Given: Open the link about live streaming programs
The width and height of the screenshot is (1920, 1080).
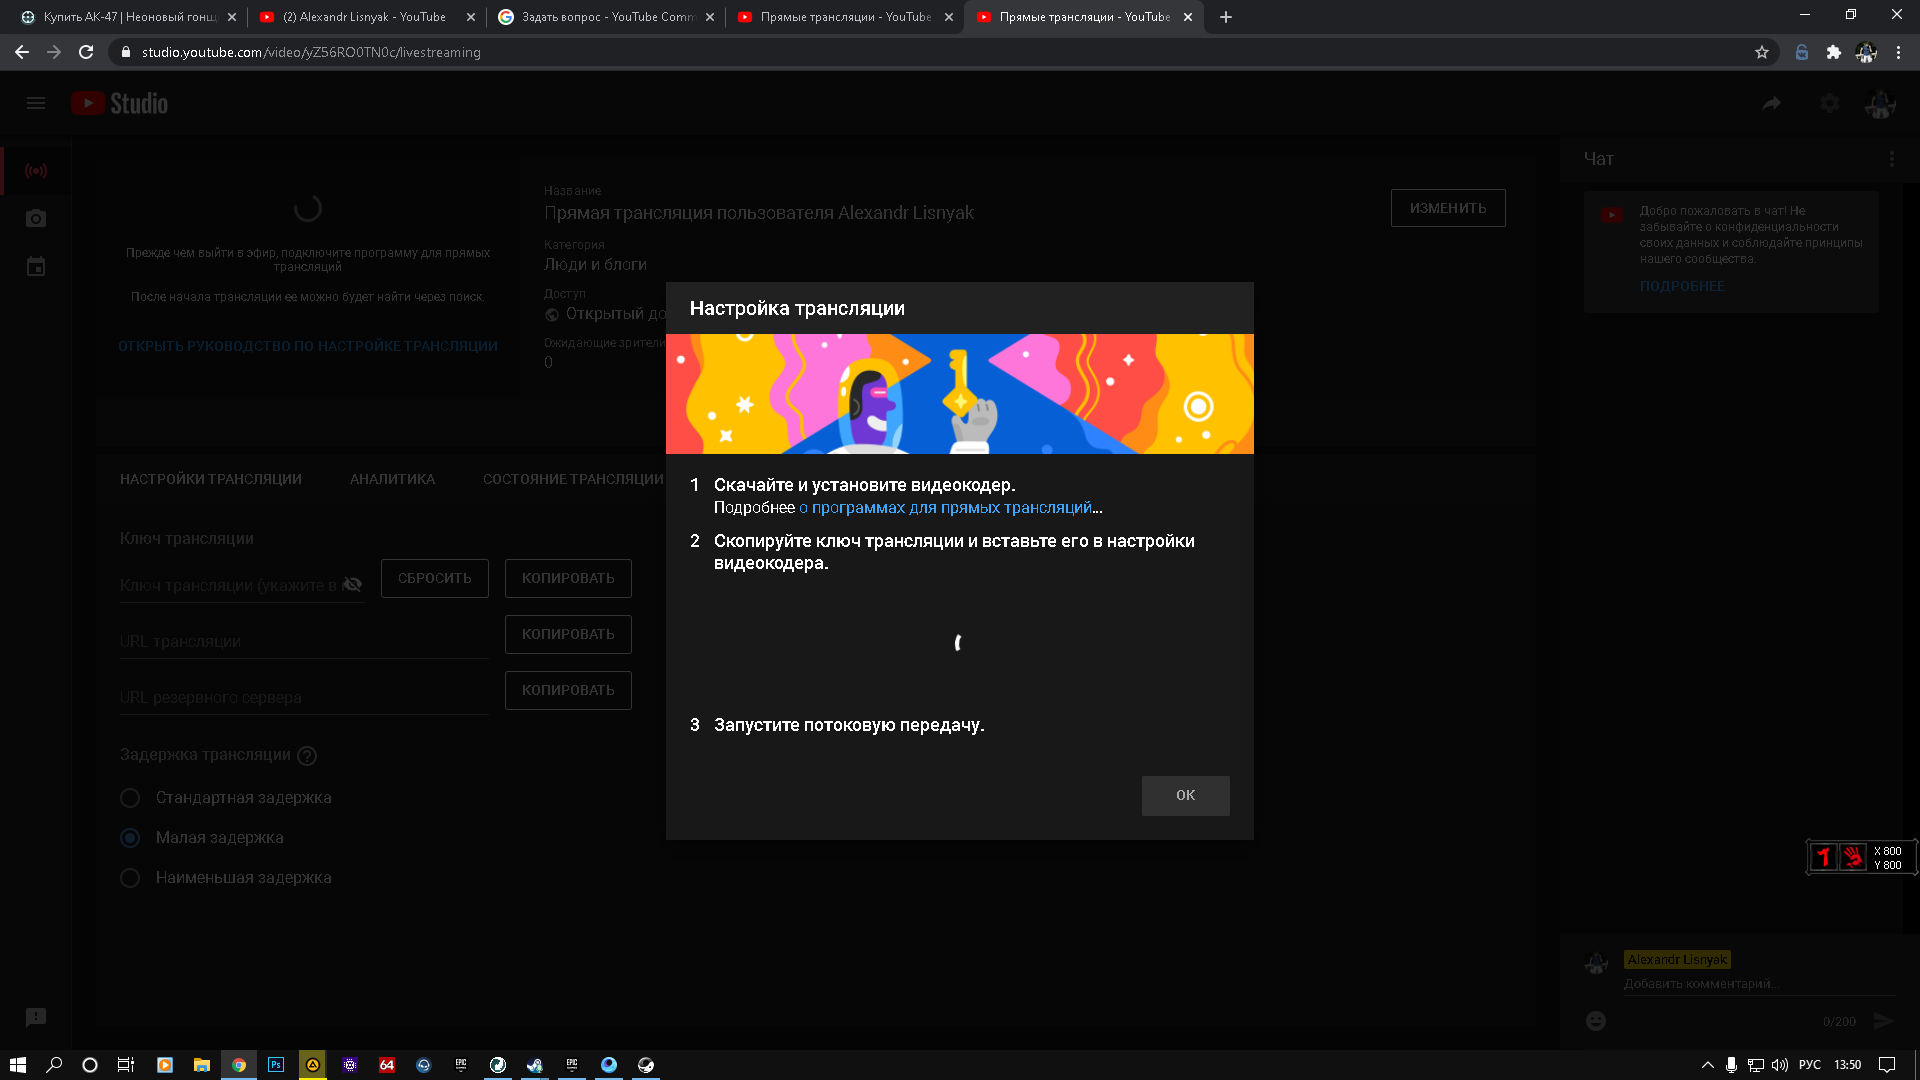Looking at the screenshot, I should [x=946, y=508].
